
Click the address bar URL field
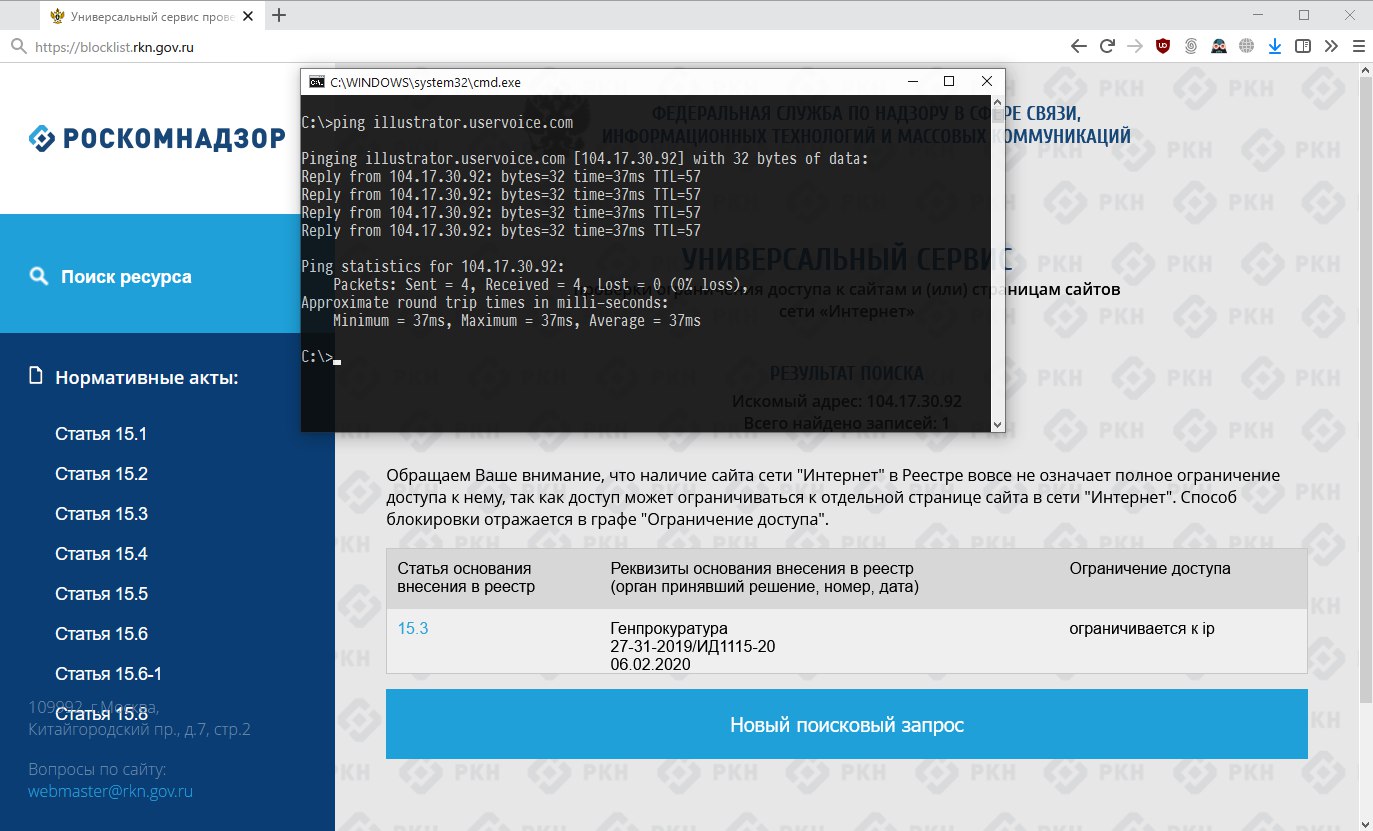point(113,46)
